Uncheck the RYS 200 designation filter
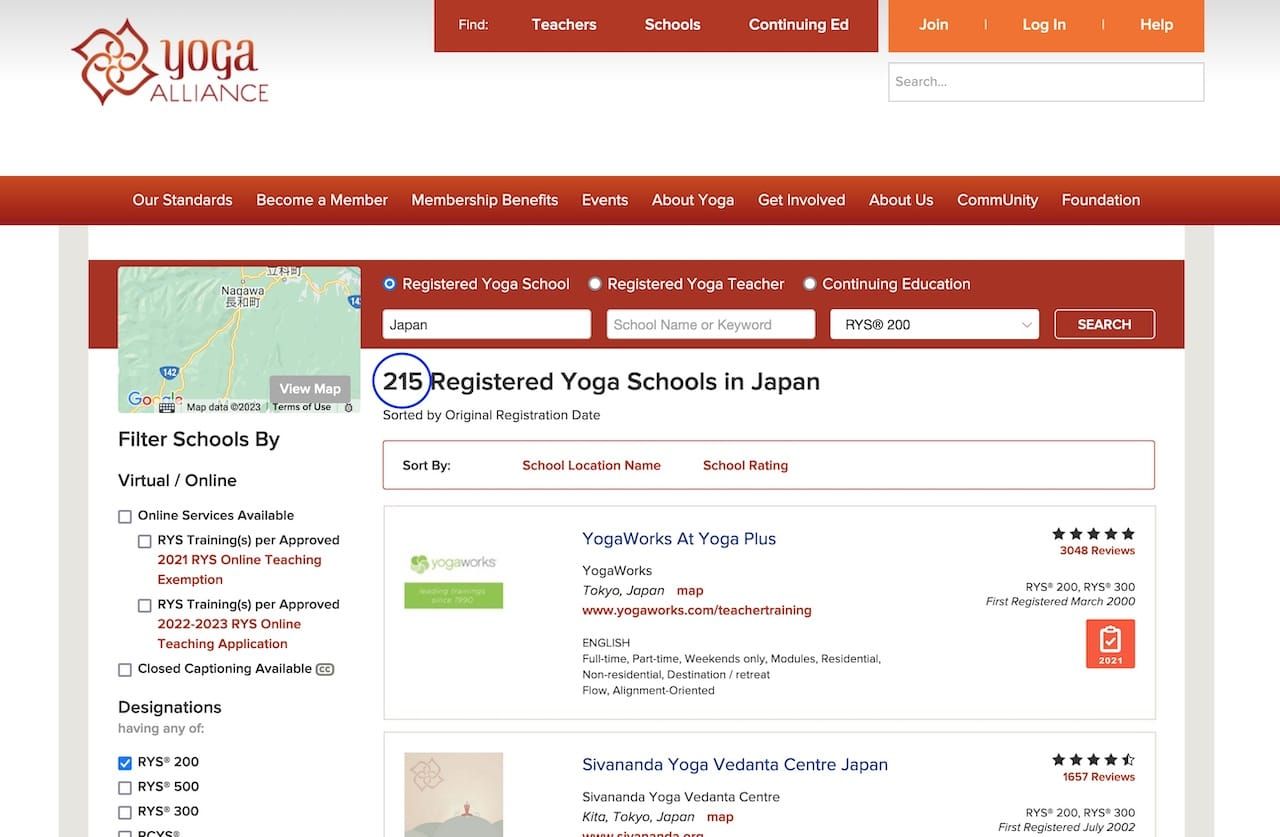This screenshot has height=837, width=1280. [124, 762]
